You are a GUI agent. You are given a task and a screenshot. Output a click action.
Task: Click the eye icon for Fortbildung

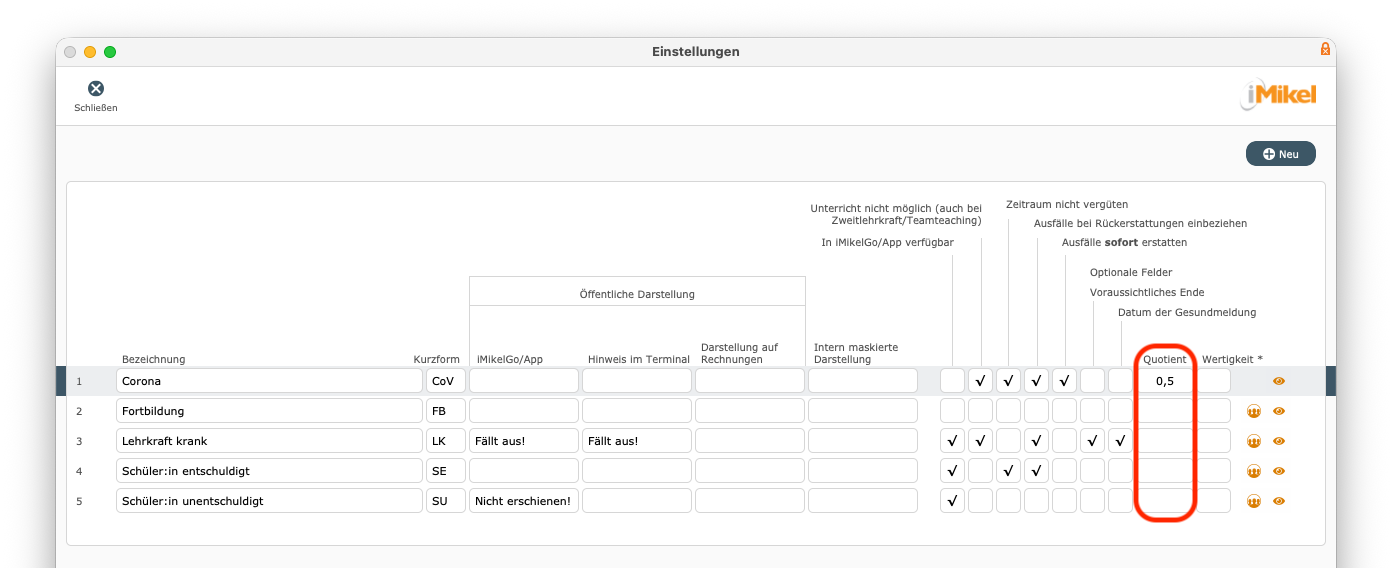coord(1278,411)
